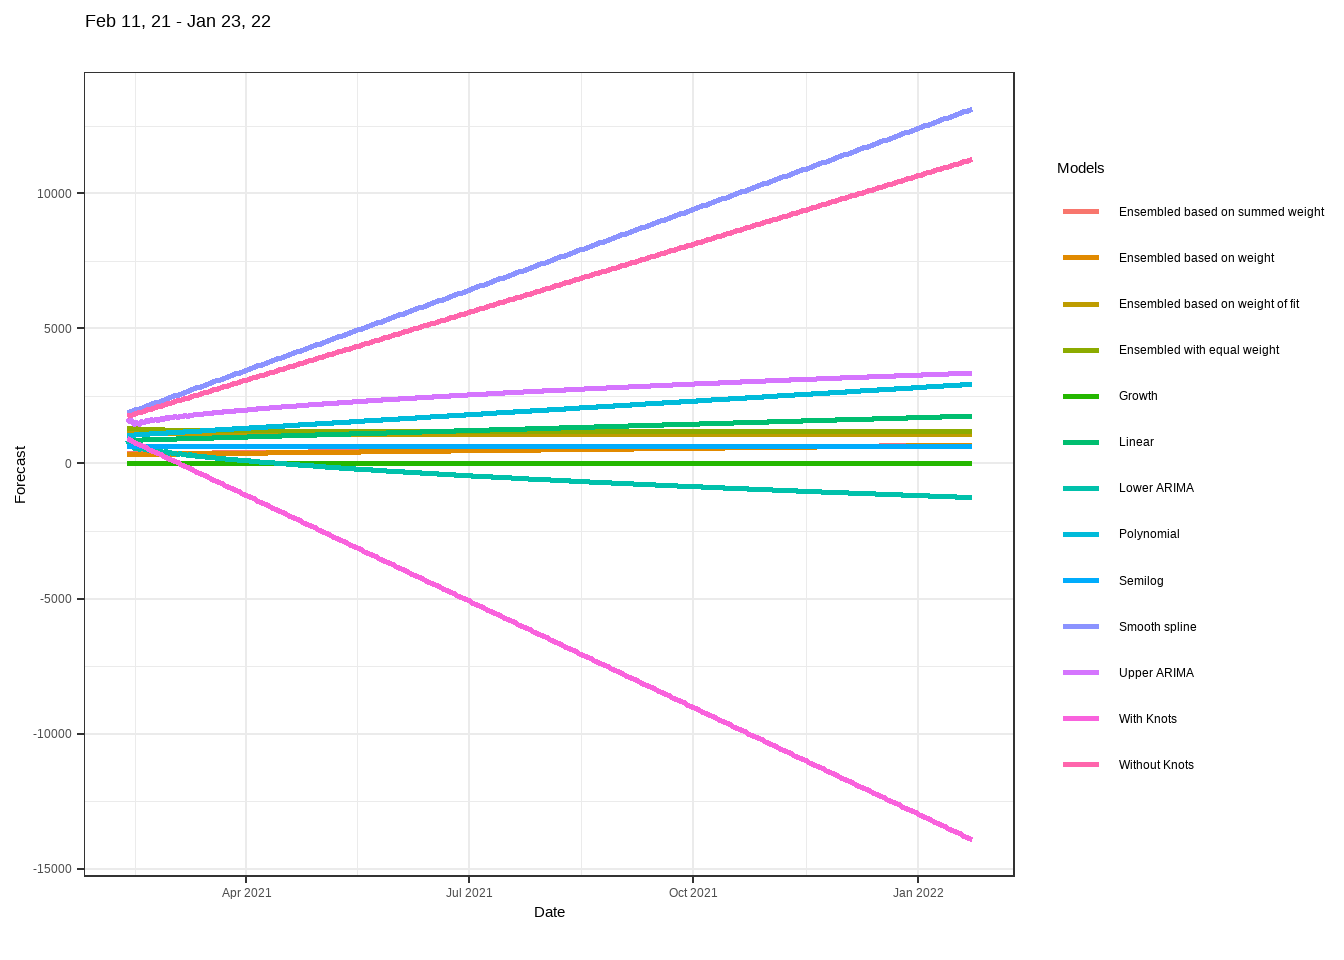Click the Ensembled based on weight swatch

1080,258
